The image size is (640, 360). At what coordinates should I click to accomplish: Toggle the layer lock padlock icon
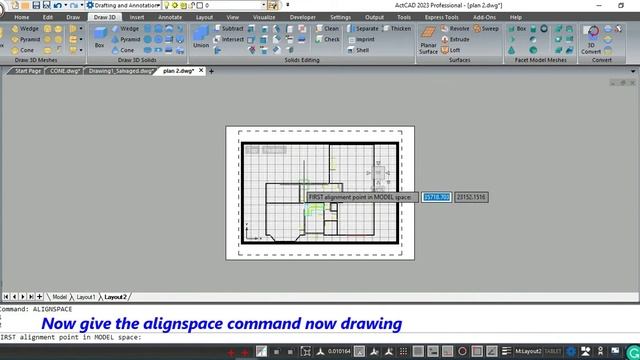tap(191, 5)
